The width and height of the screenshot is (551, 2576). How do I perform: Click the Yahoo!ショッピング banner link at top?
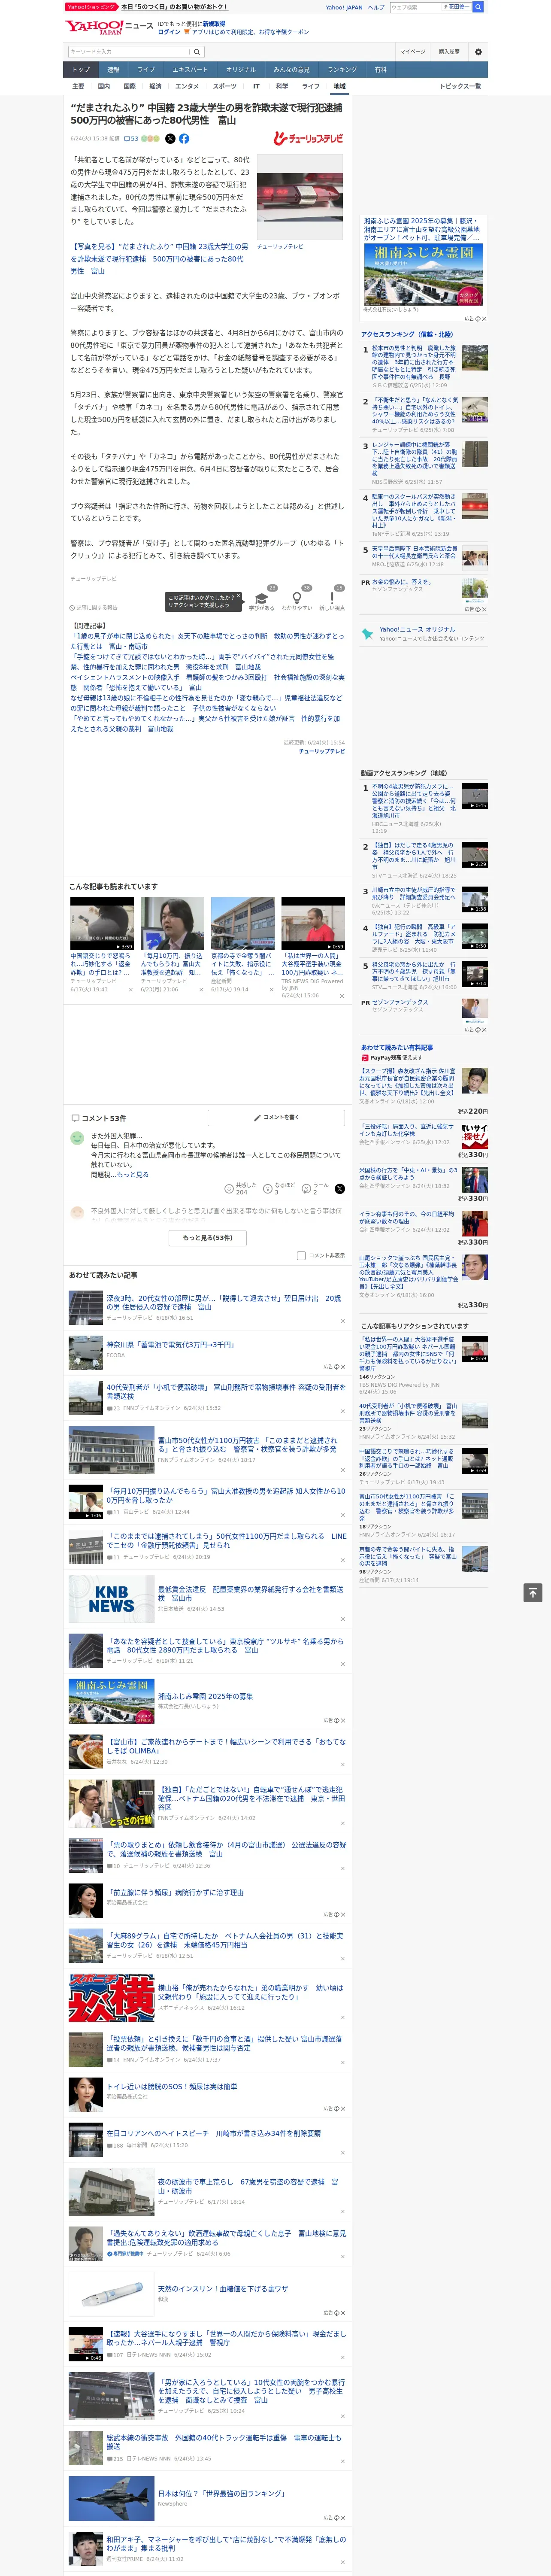pos(92,7)
